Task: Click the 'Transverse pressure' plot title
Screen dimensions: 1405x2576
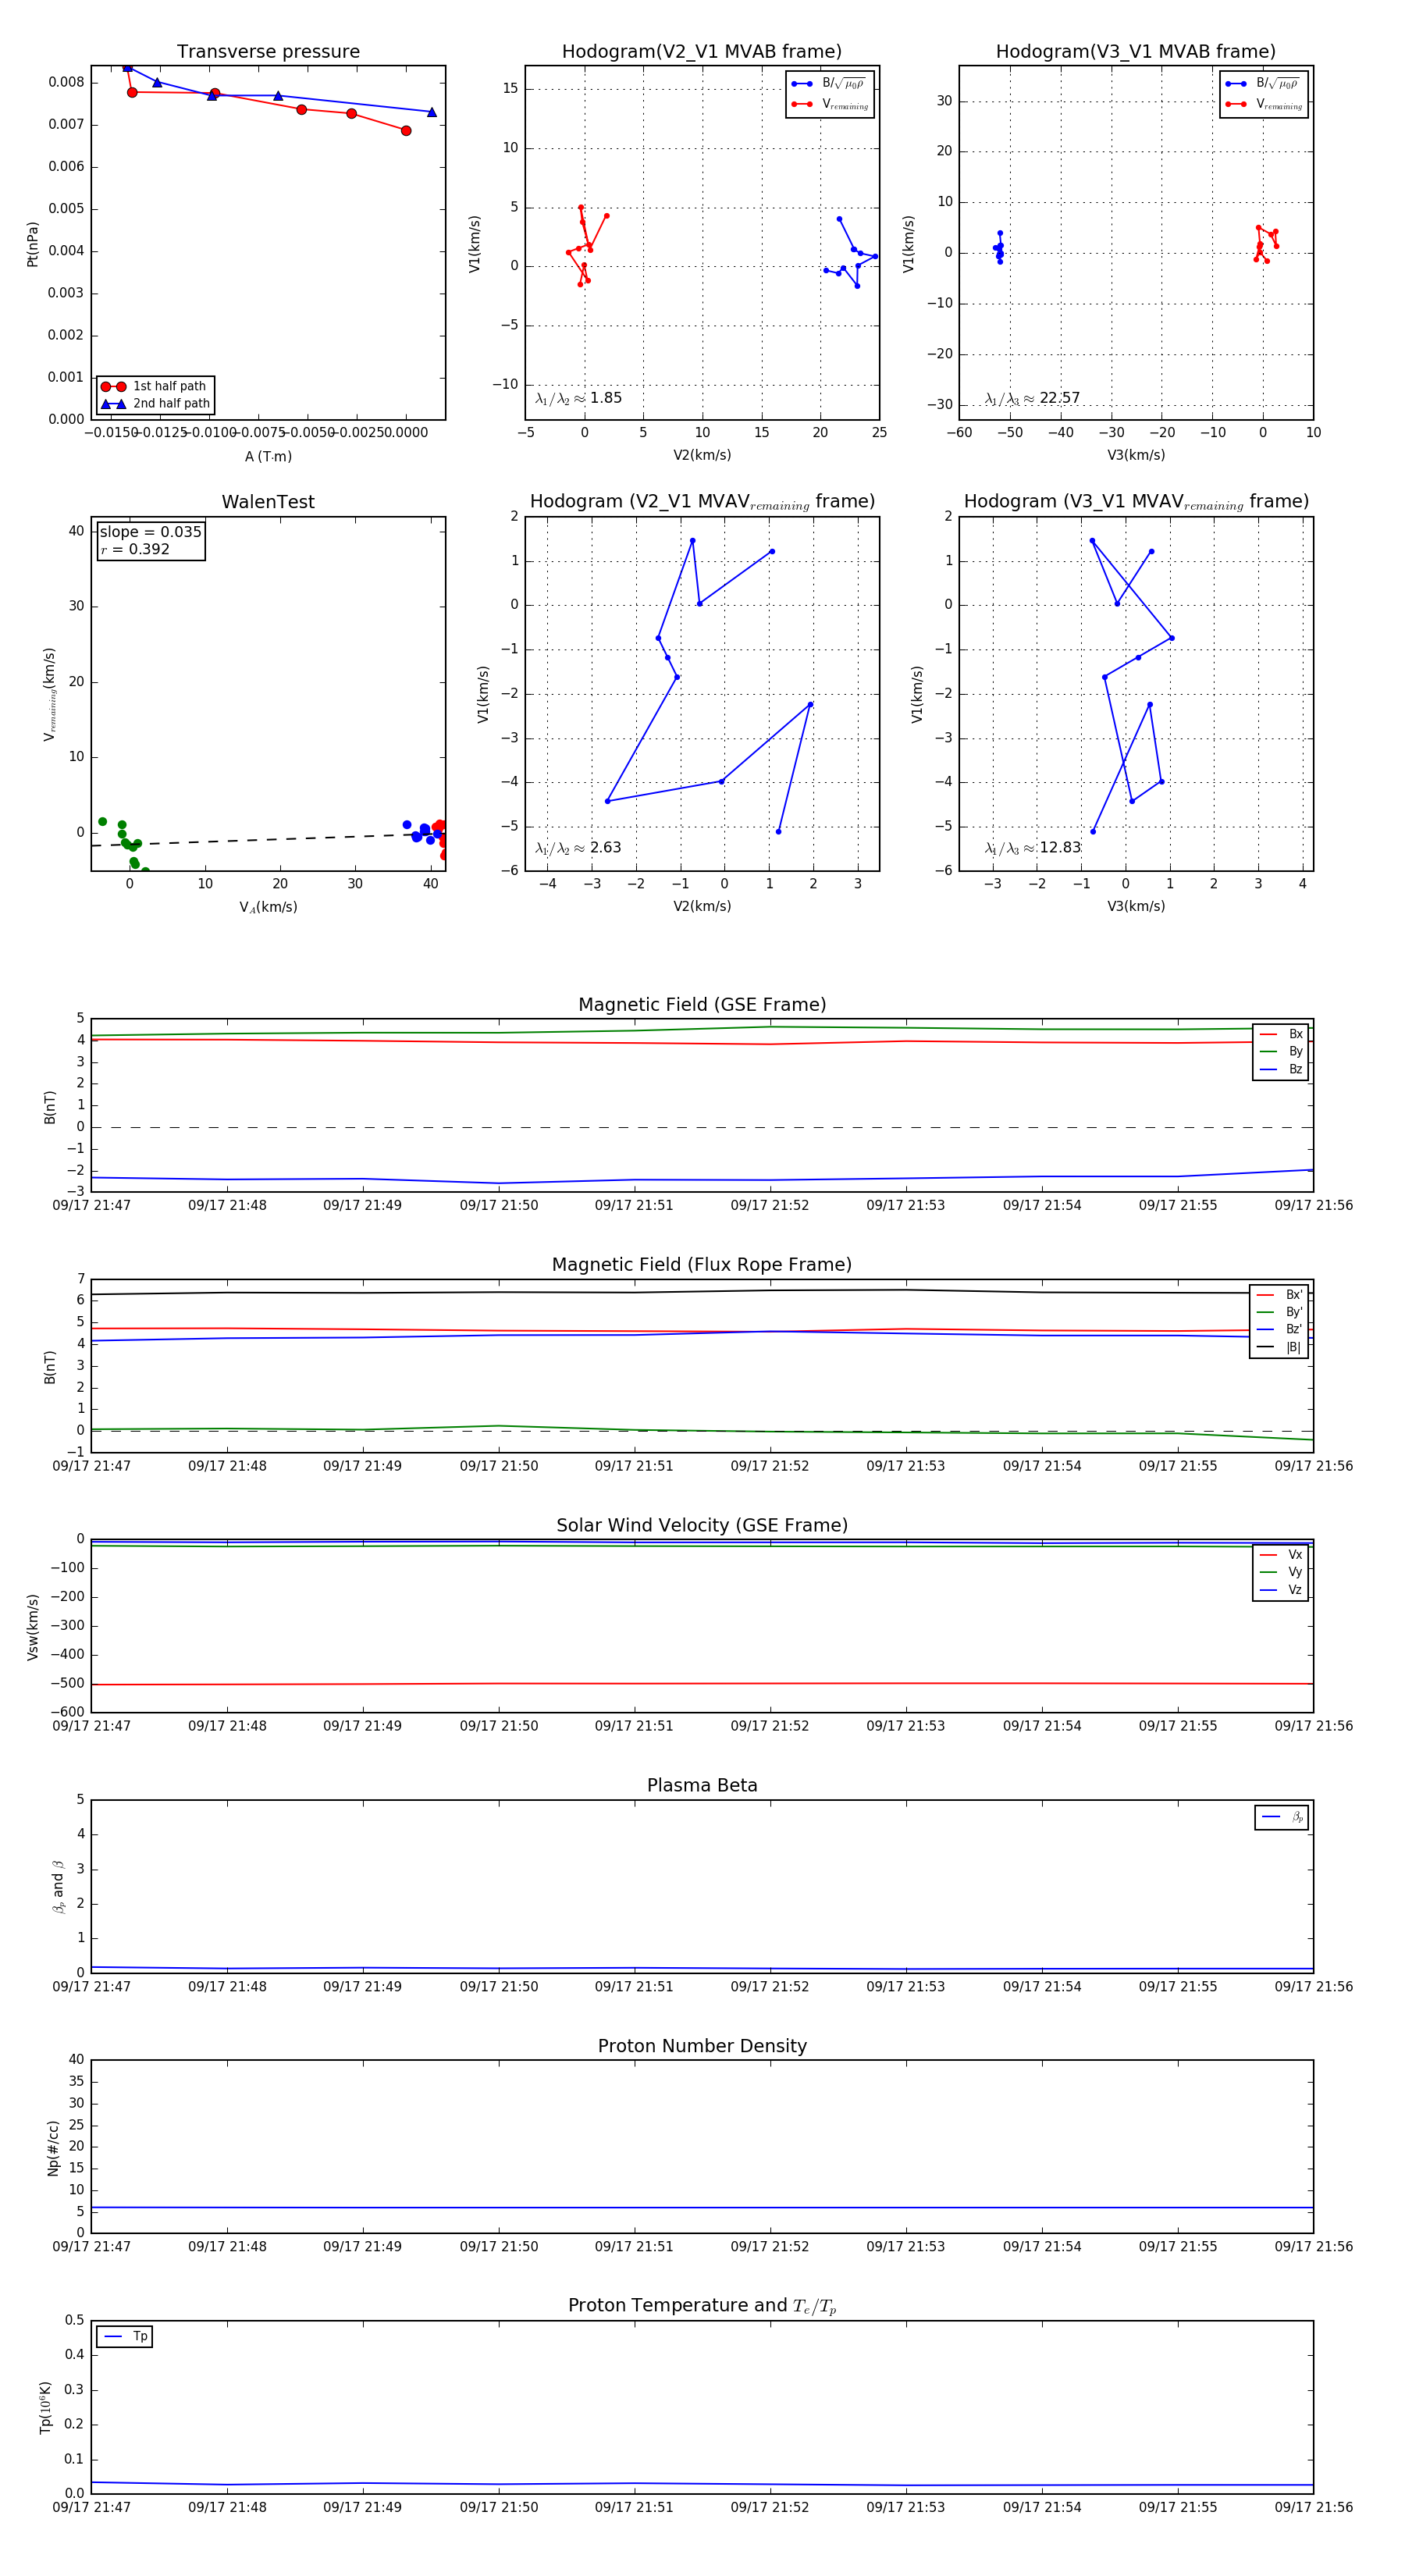Action: [x=268, y=51]
